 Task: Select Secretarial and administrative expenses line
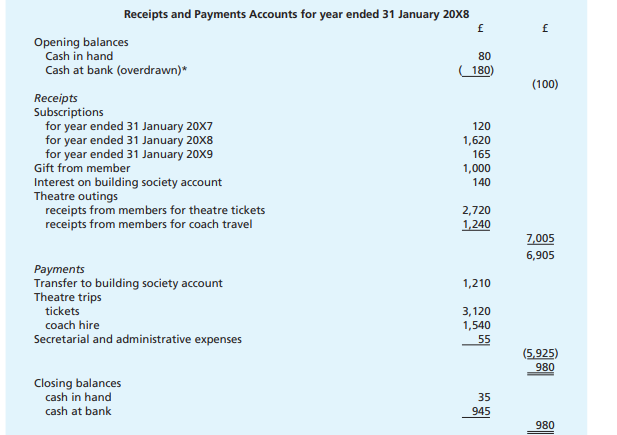[138, 340]
